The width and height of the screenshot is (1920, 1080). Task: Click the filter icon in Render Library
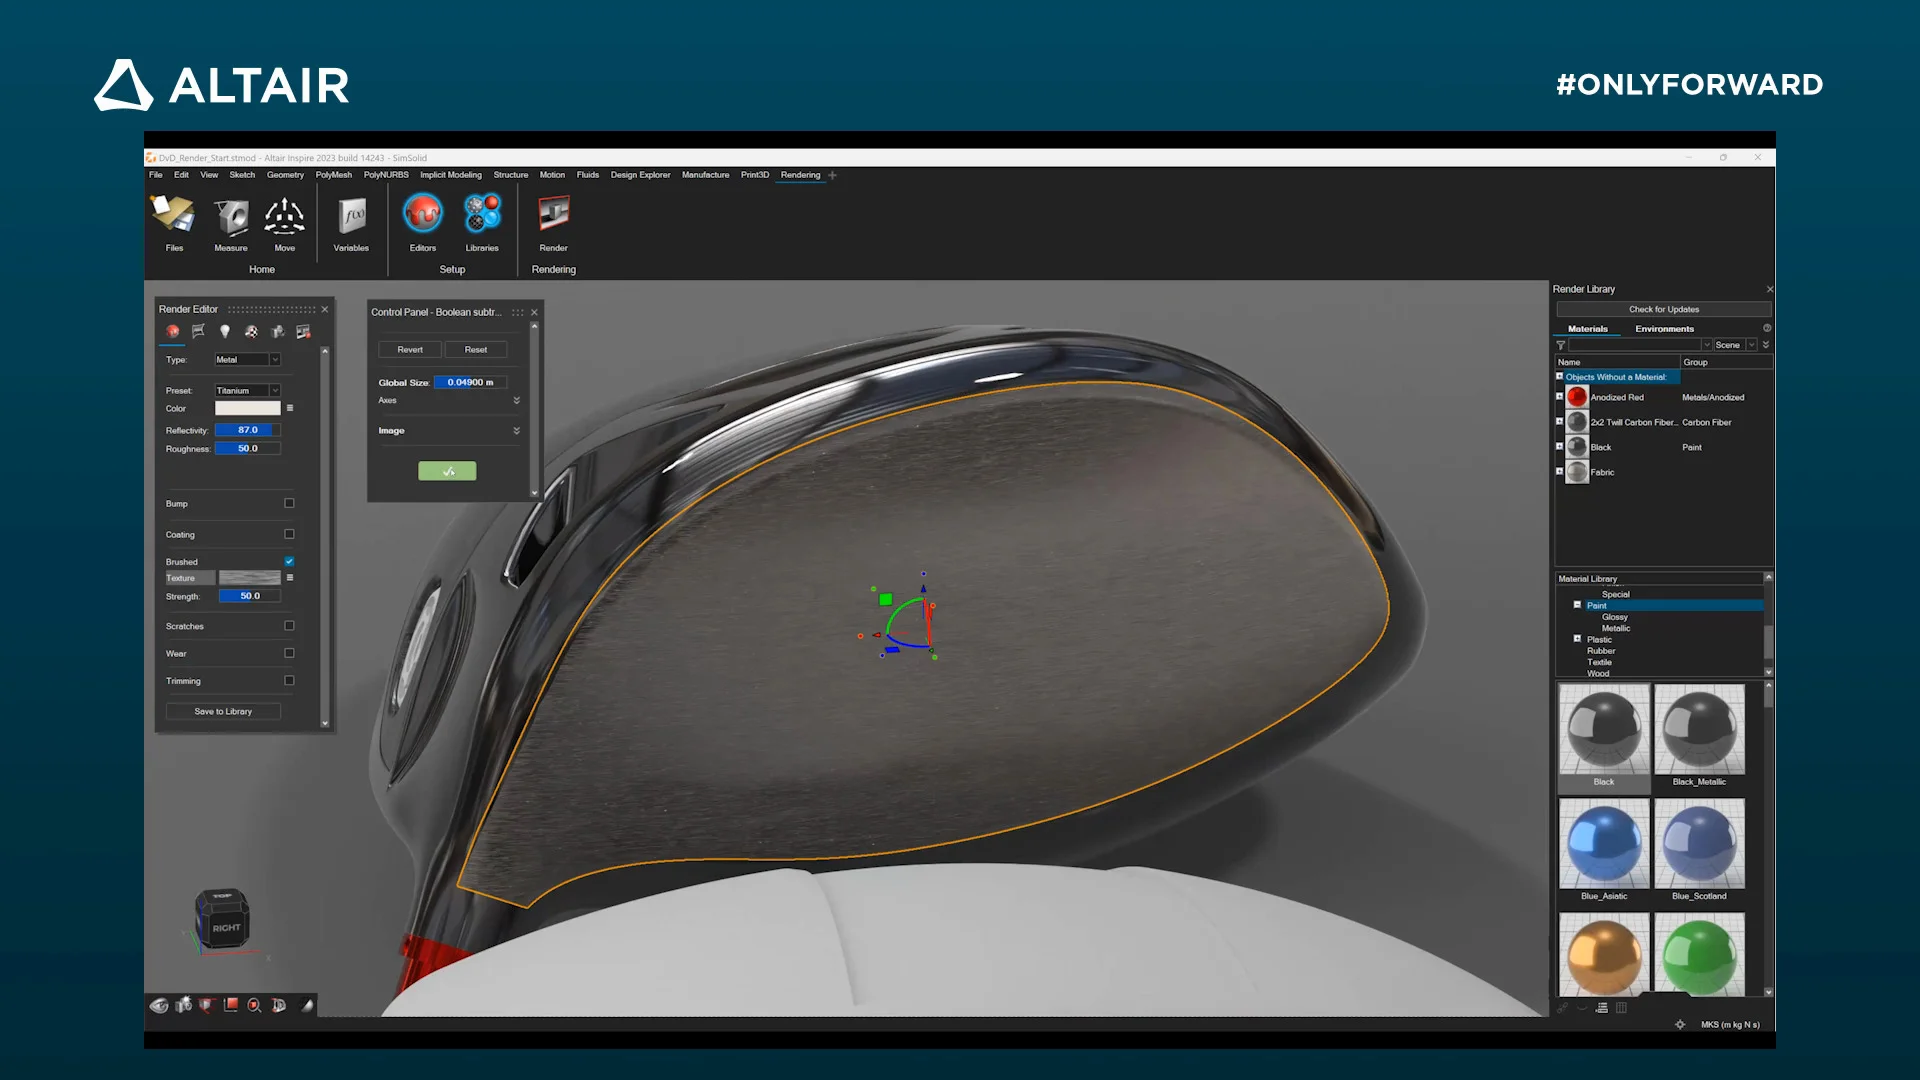(x=1560, y=344)
